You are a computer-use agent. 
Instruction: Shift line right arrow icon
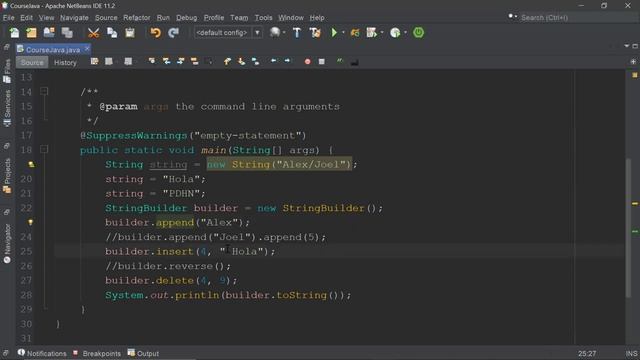287,61
